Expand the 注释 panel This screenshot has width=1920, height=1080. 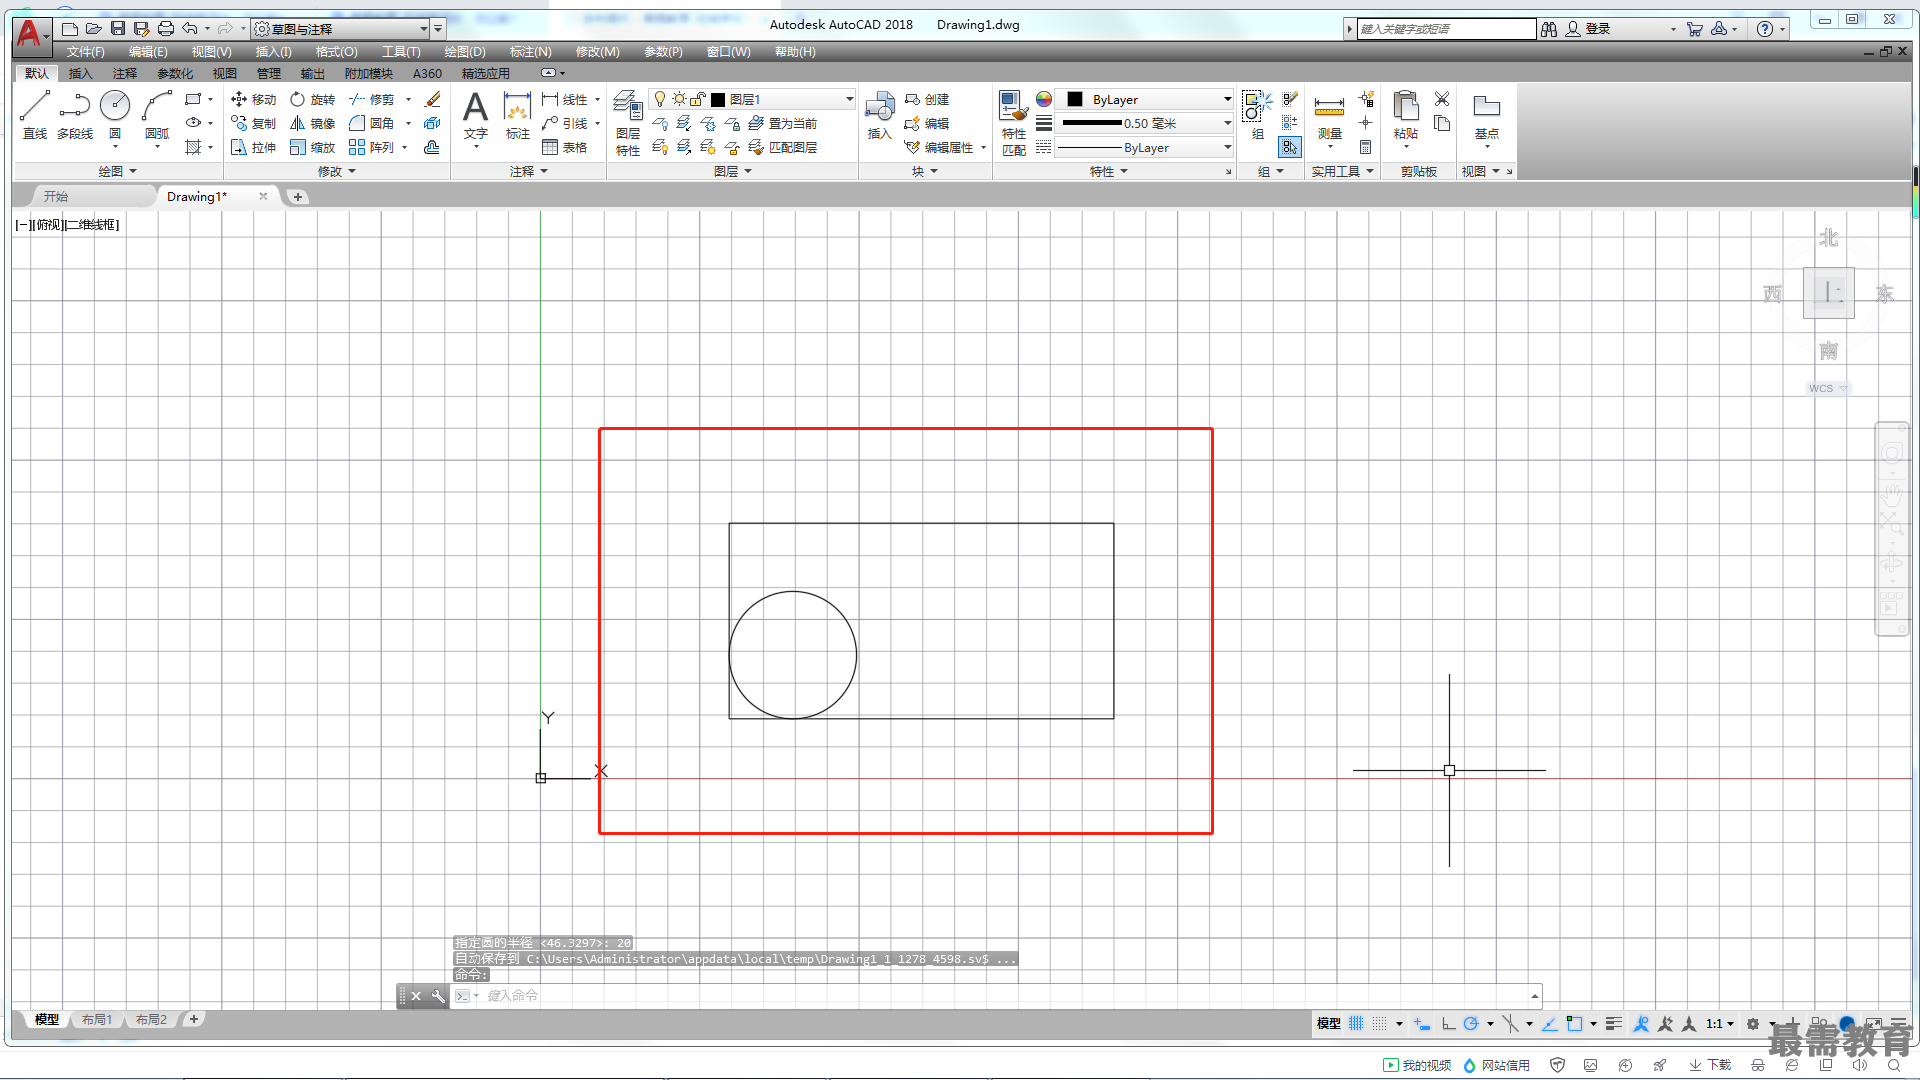(x=529, y=171)
